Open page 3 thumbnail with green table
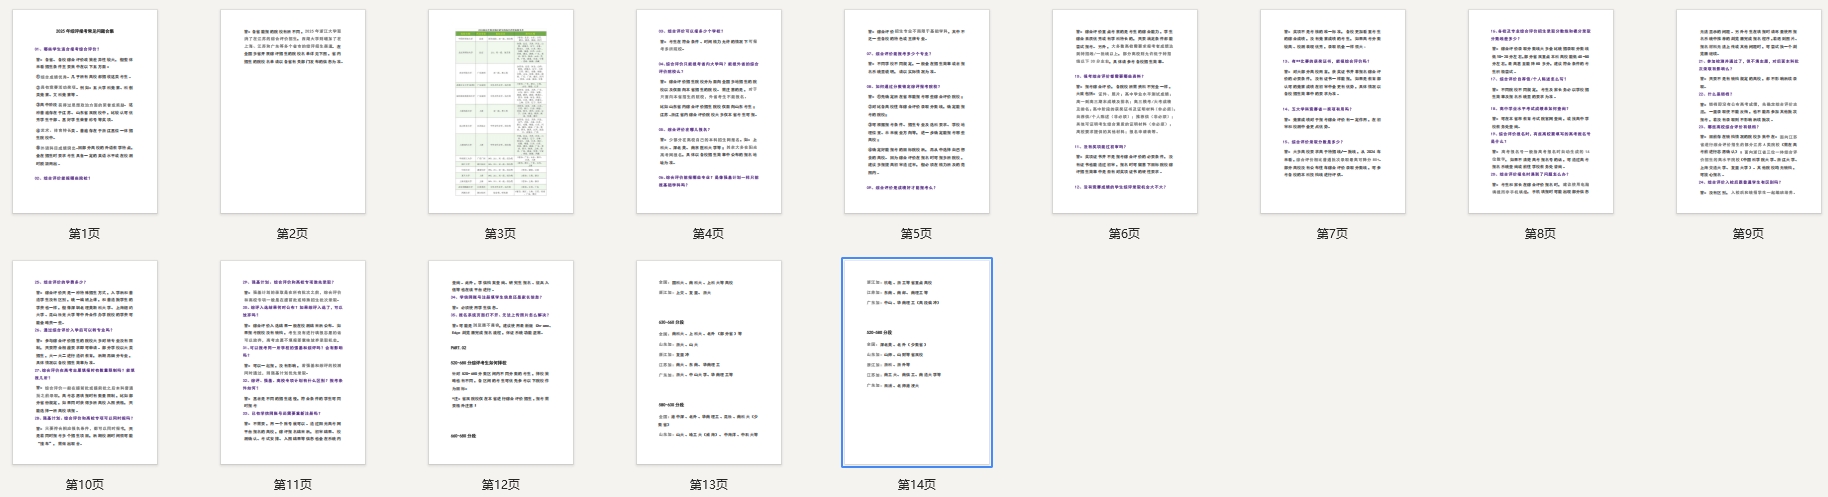 (x=501, y=112)
